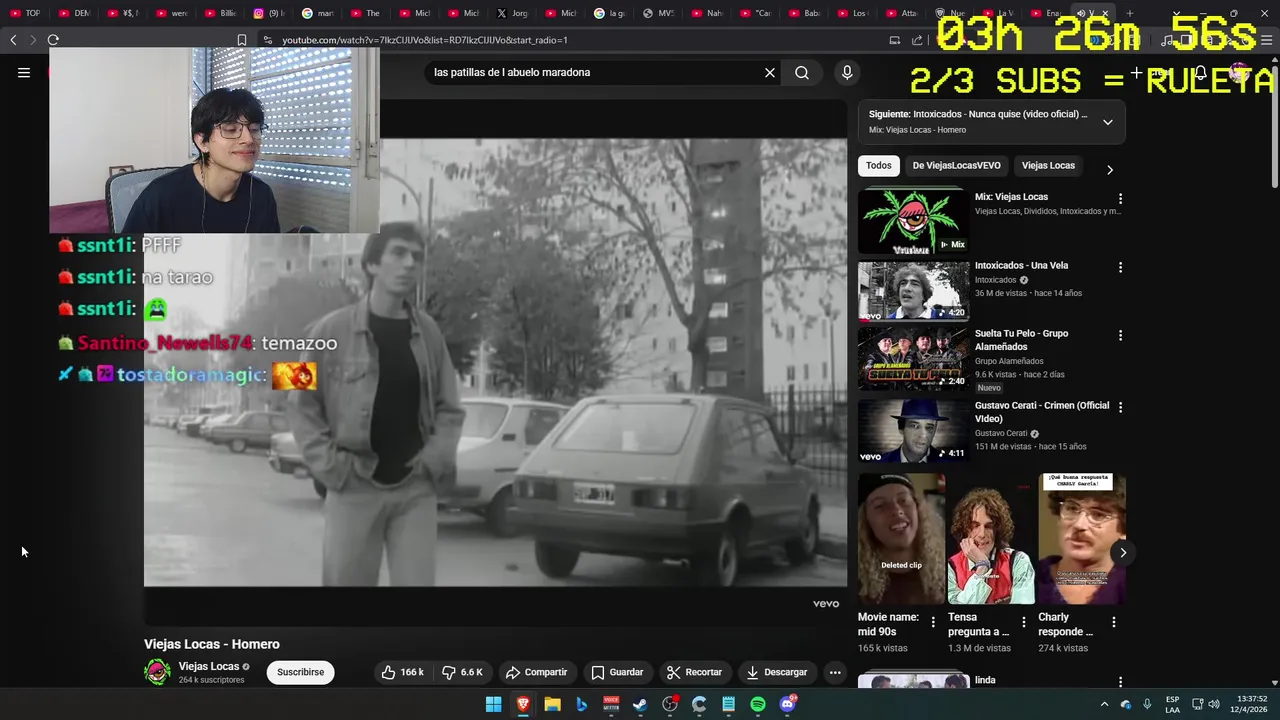Viewport: 1280px width, 720px height.
Task: Switch to the Instagram browser tab
Action: pos(271,13)
